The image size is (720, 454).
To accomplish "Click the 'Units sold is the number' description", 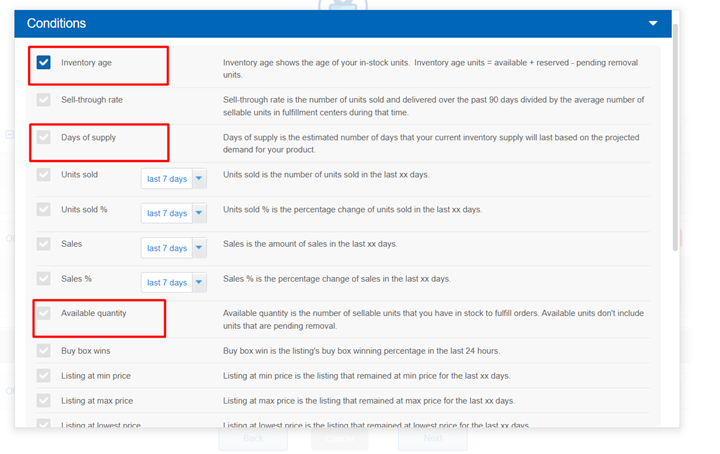I will click(x=326, y=174).
